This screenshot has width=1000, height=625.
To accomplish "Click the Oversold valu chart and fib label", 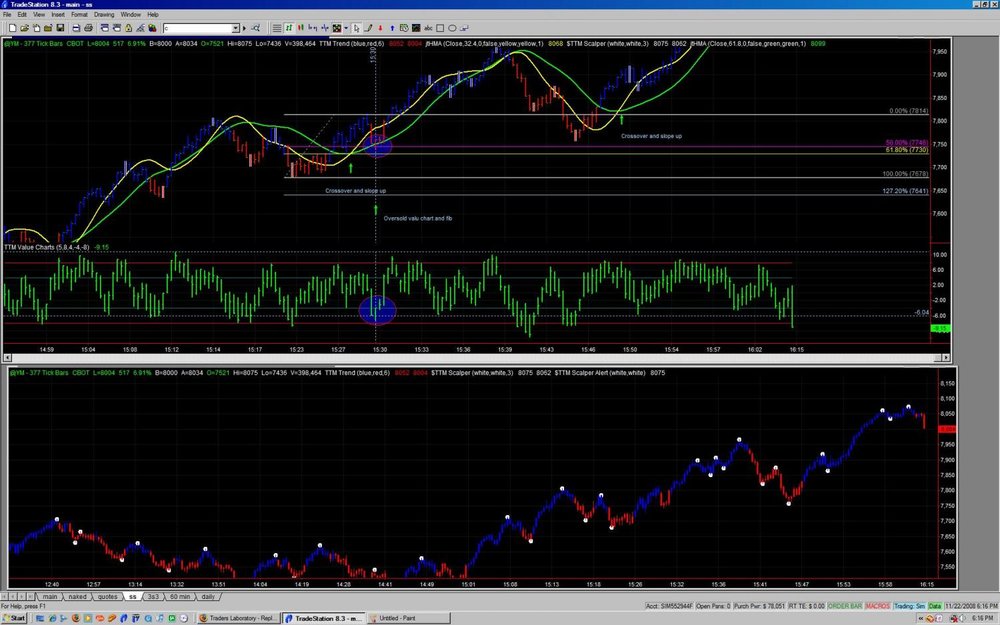I will click(x=418, y=218).
